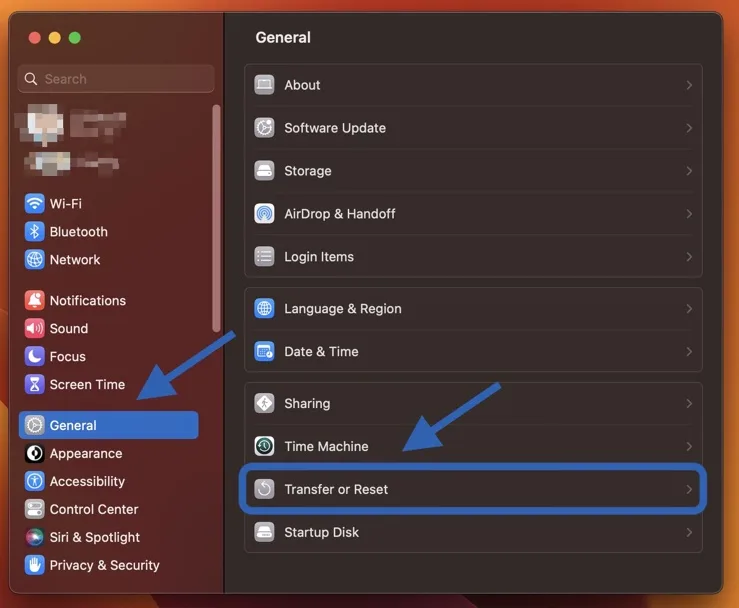Viewport: 739px width, 608px height.
Task: Click the sidebar scrollbar
Action: point(216,218)
